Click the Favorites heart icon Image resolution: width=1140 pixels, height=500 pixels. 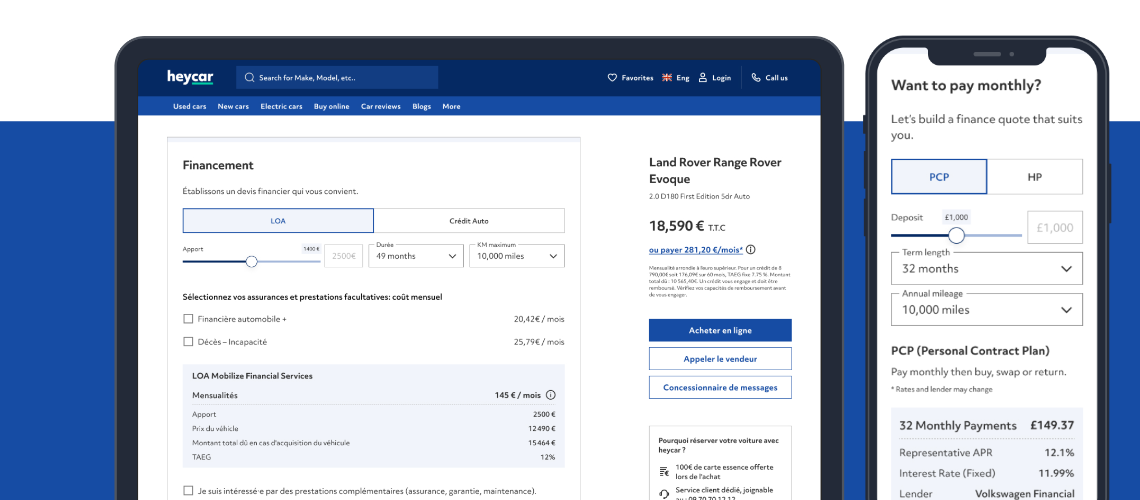(x=612, y=78)
